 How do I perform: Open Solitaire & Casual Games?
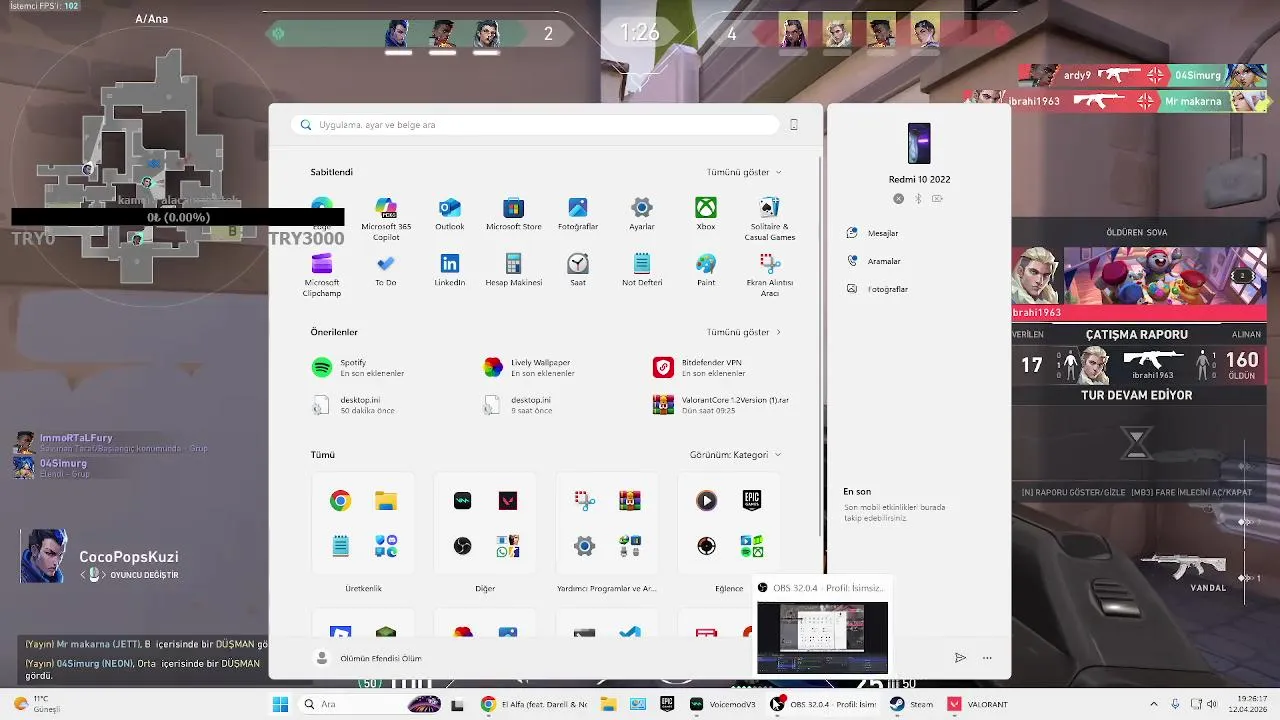click(x=770, y=218)
